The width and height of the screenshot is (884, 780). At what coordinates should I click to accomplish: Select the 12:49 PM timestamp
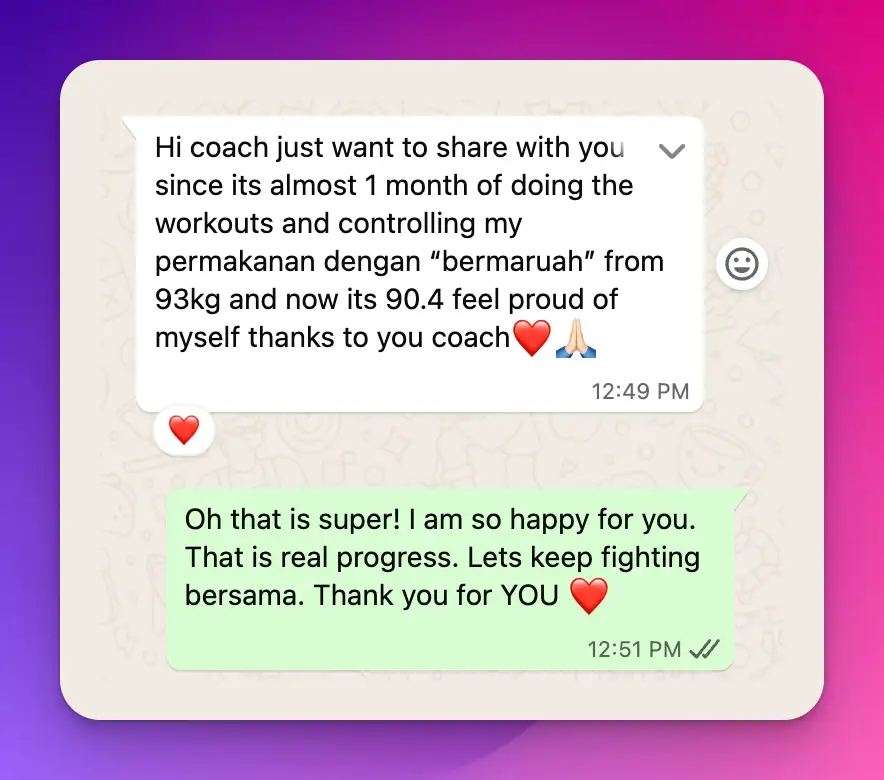(x=640, y=391)
